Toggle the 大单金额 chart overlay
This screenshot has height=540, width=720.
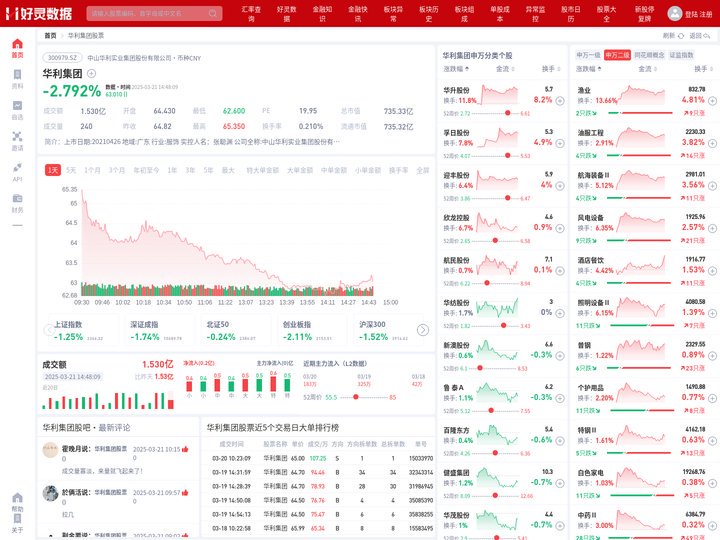tap(300, 170)
